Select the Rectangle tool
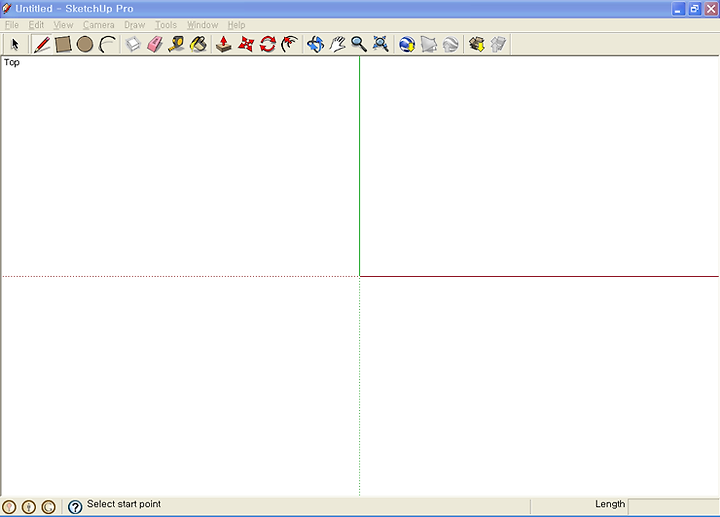 click(x=63, y=45)
